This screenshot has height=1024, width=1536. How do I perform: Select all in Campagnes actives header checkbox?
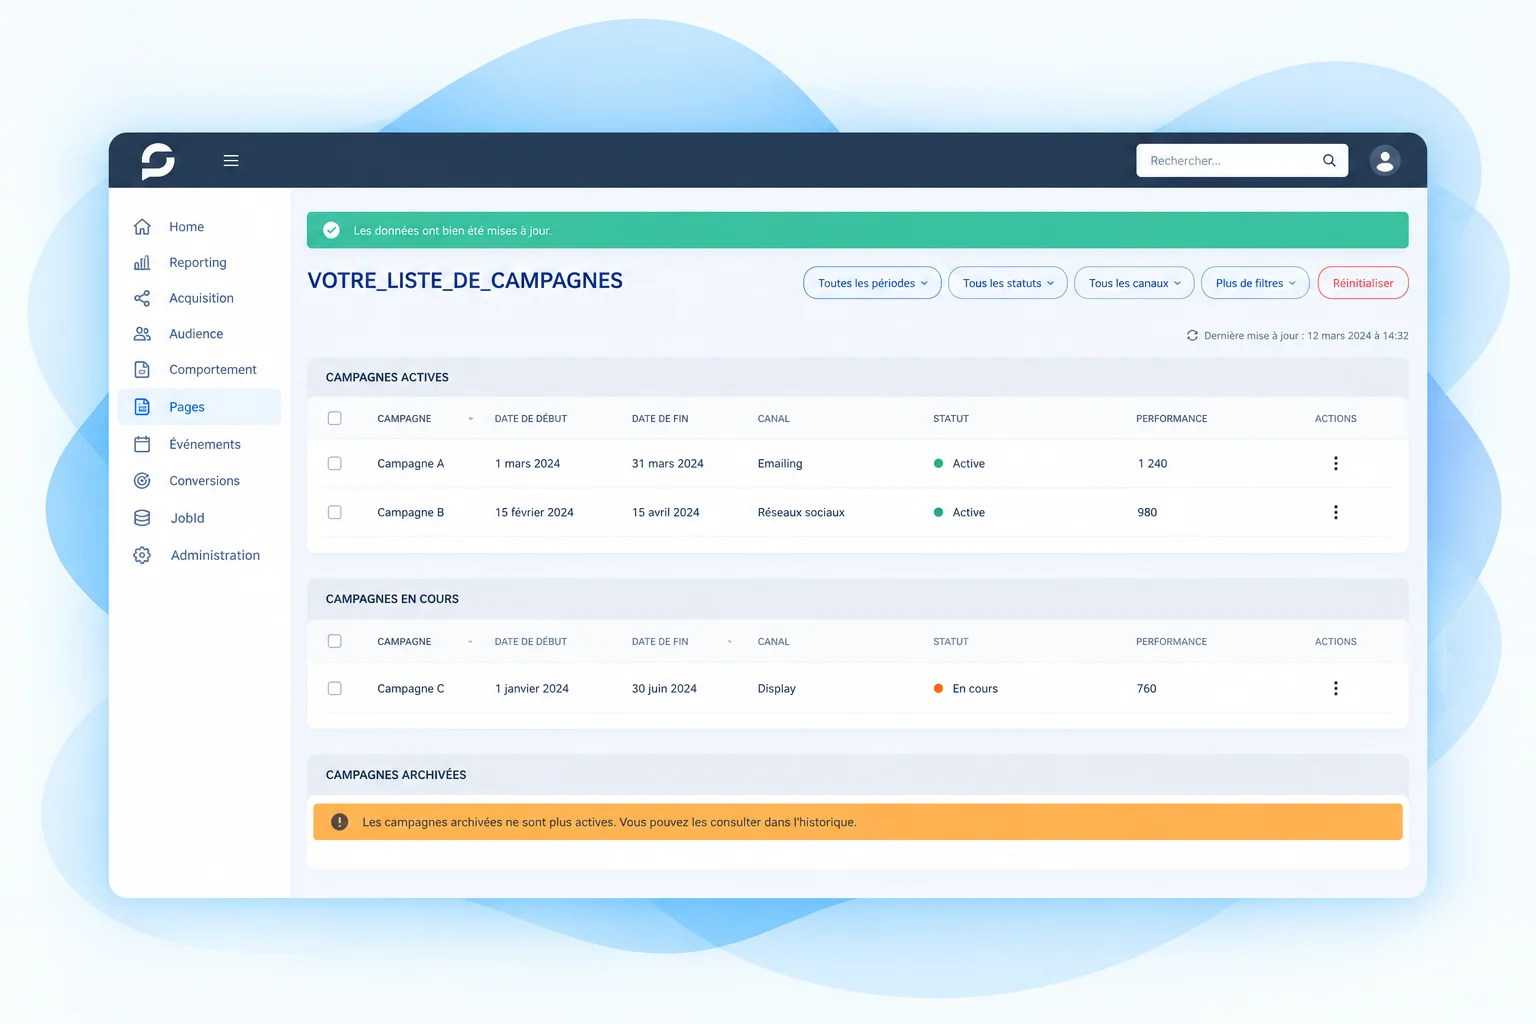pos(335,418)
